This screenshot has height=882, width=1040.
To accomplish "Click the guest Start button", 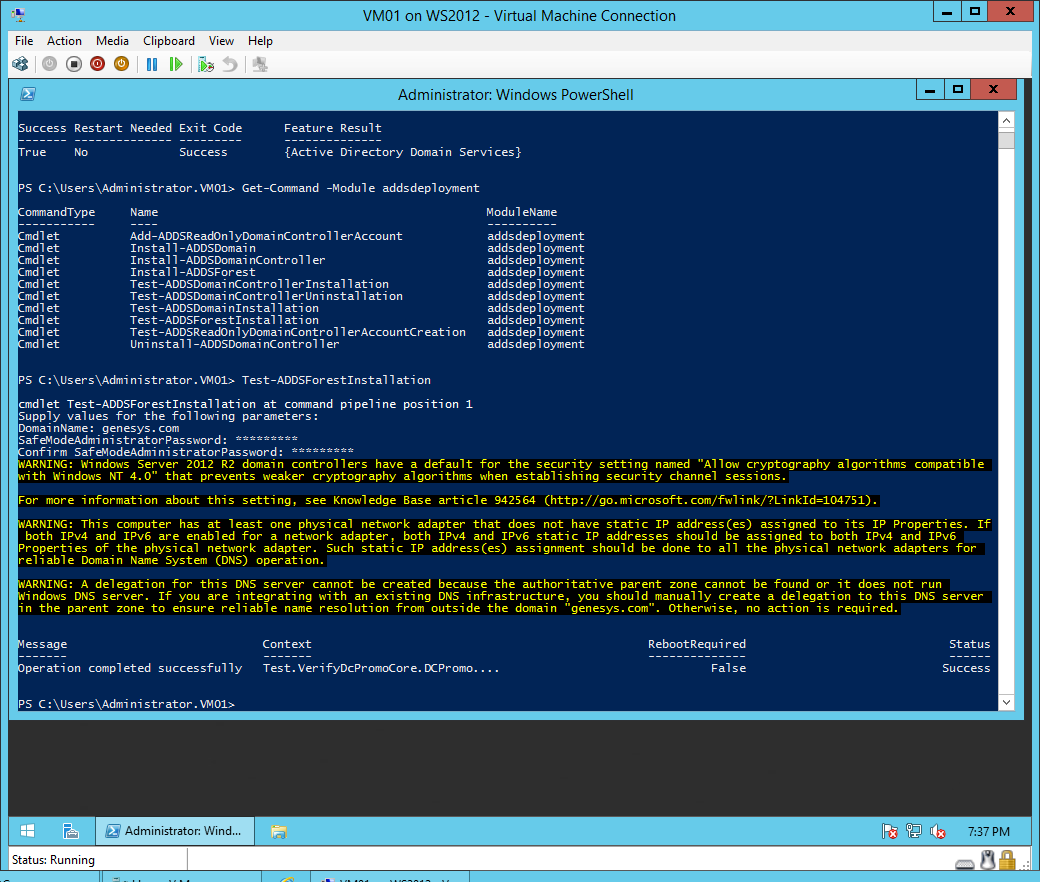I will tap(28, 831).
